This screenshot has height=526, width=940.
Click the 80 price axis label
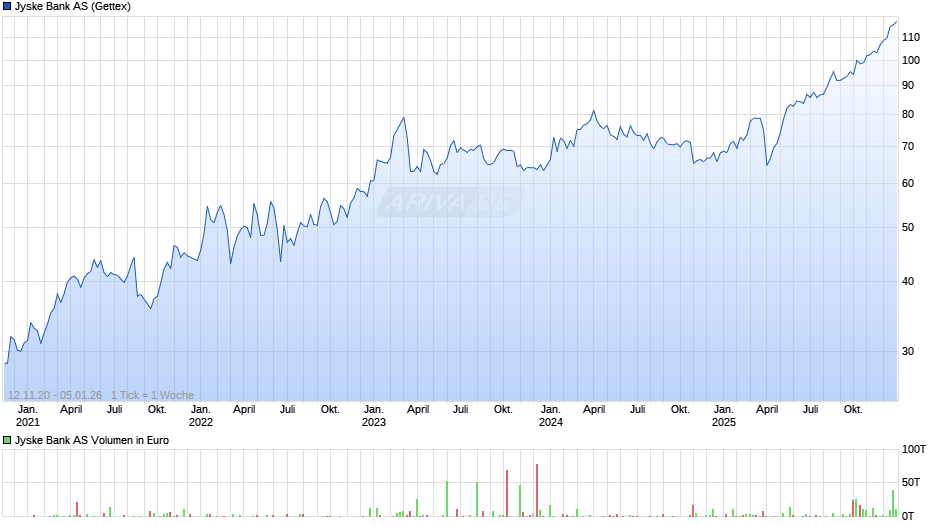(x=908, y=114)
